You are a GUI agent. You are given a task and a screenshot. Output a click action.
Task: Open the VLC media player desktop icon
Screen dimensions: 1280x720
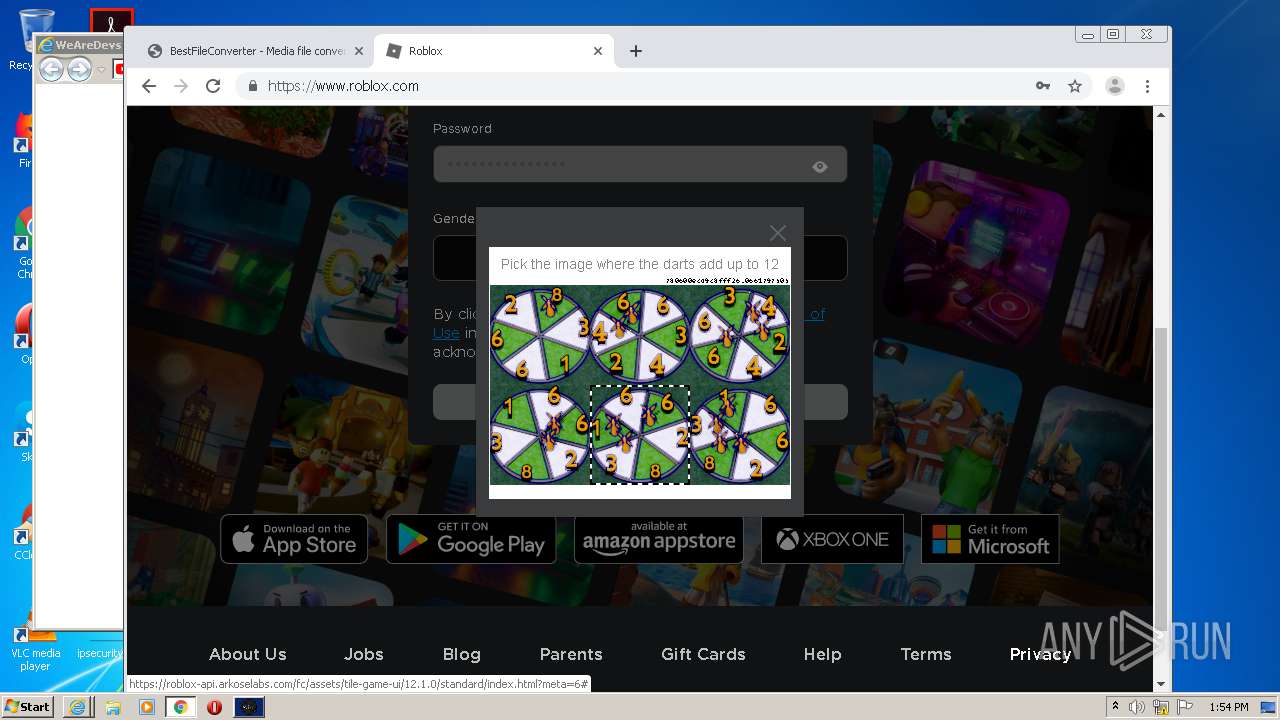pos(36,649)
